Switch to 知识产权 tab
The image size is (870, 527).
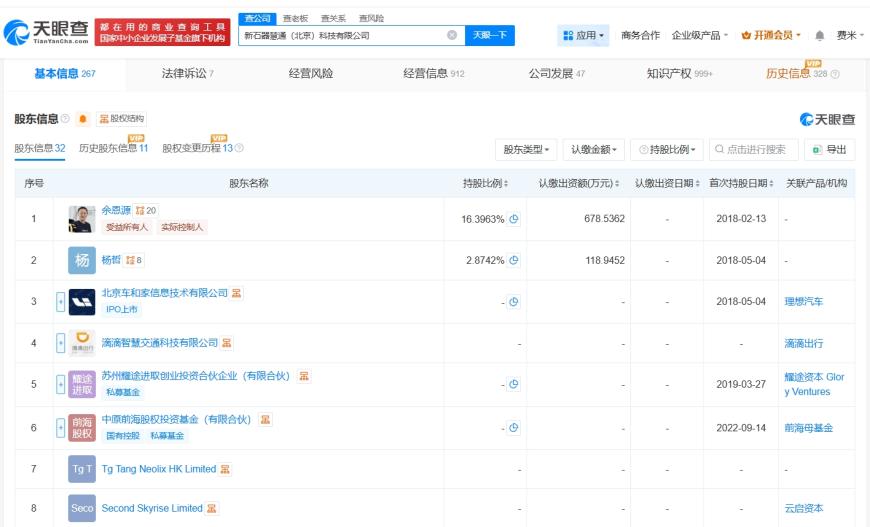click(x=679, y=73)
